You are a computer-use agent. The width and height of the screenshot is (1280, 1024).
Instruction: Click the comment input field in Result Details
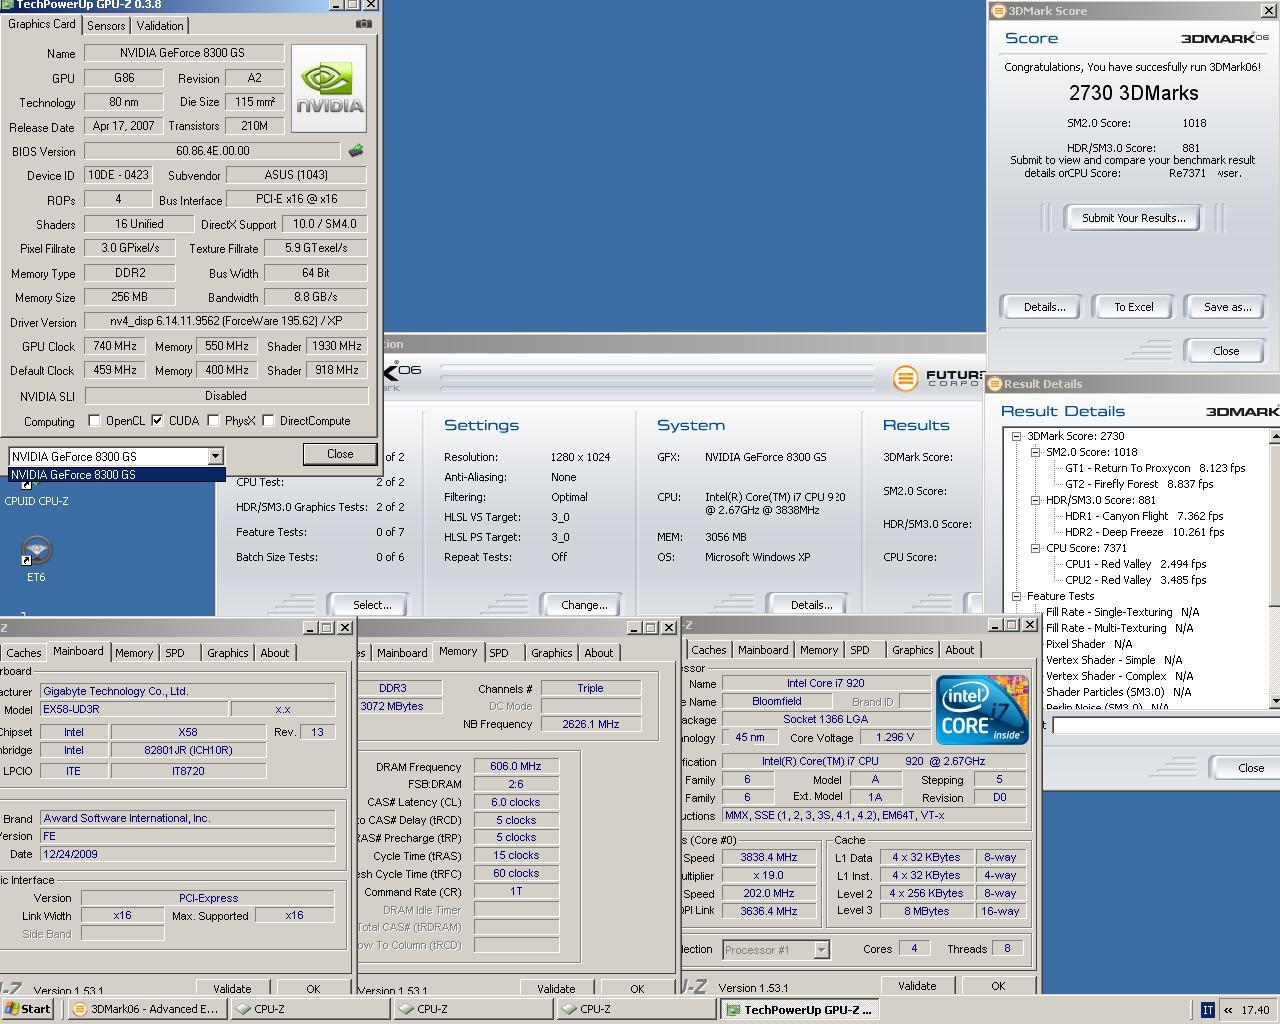click(1165, 725)
